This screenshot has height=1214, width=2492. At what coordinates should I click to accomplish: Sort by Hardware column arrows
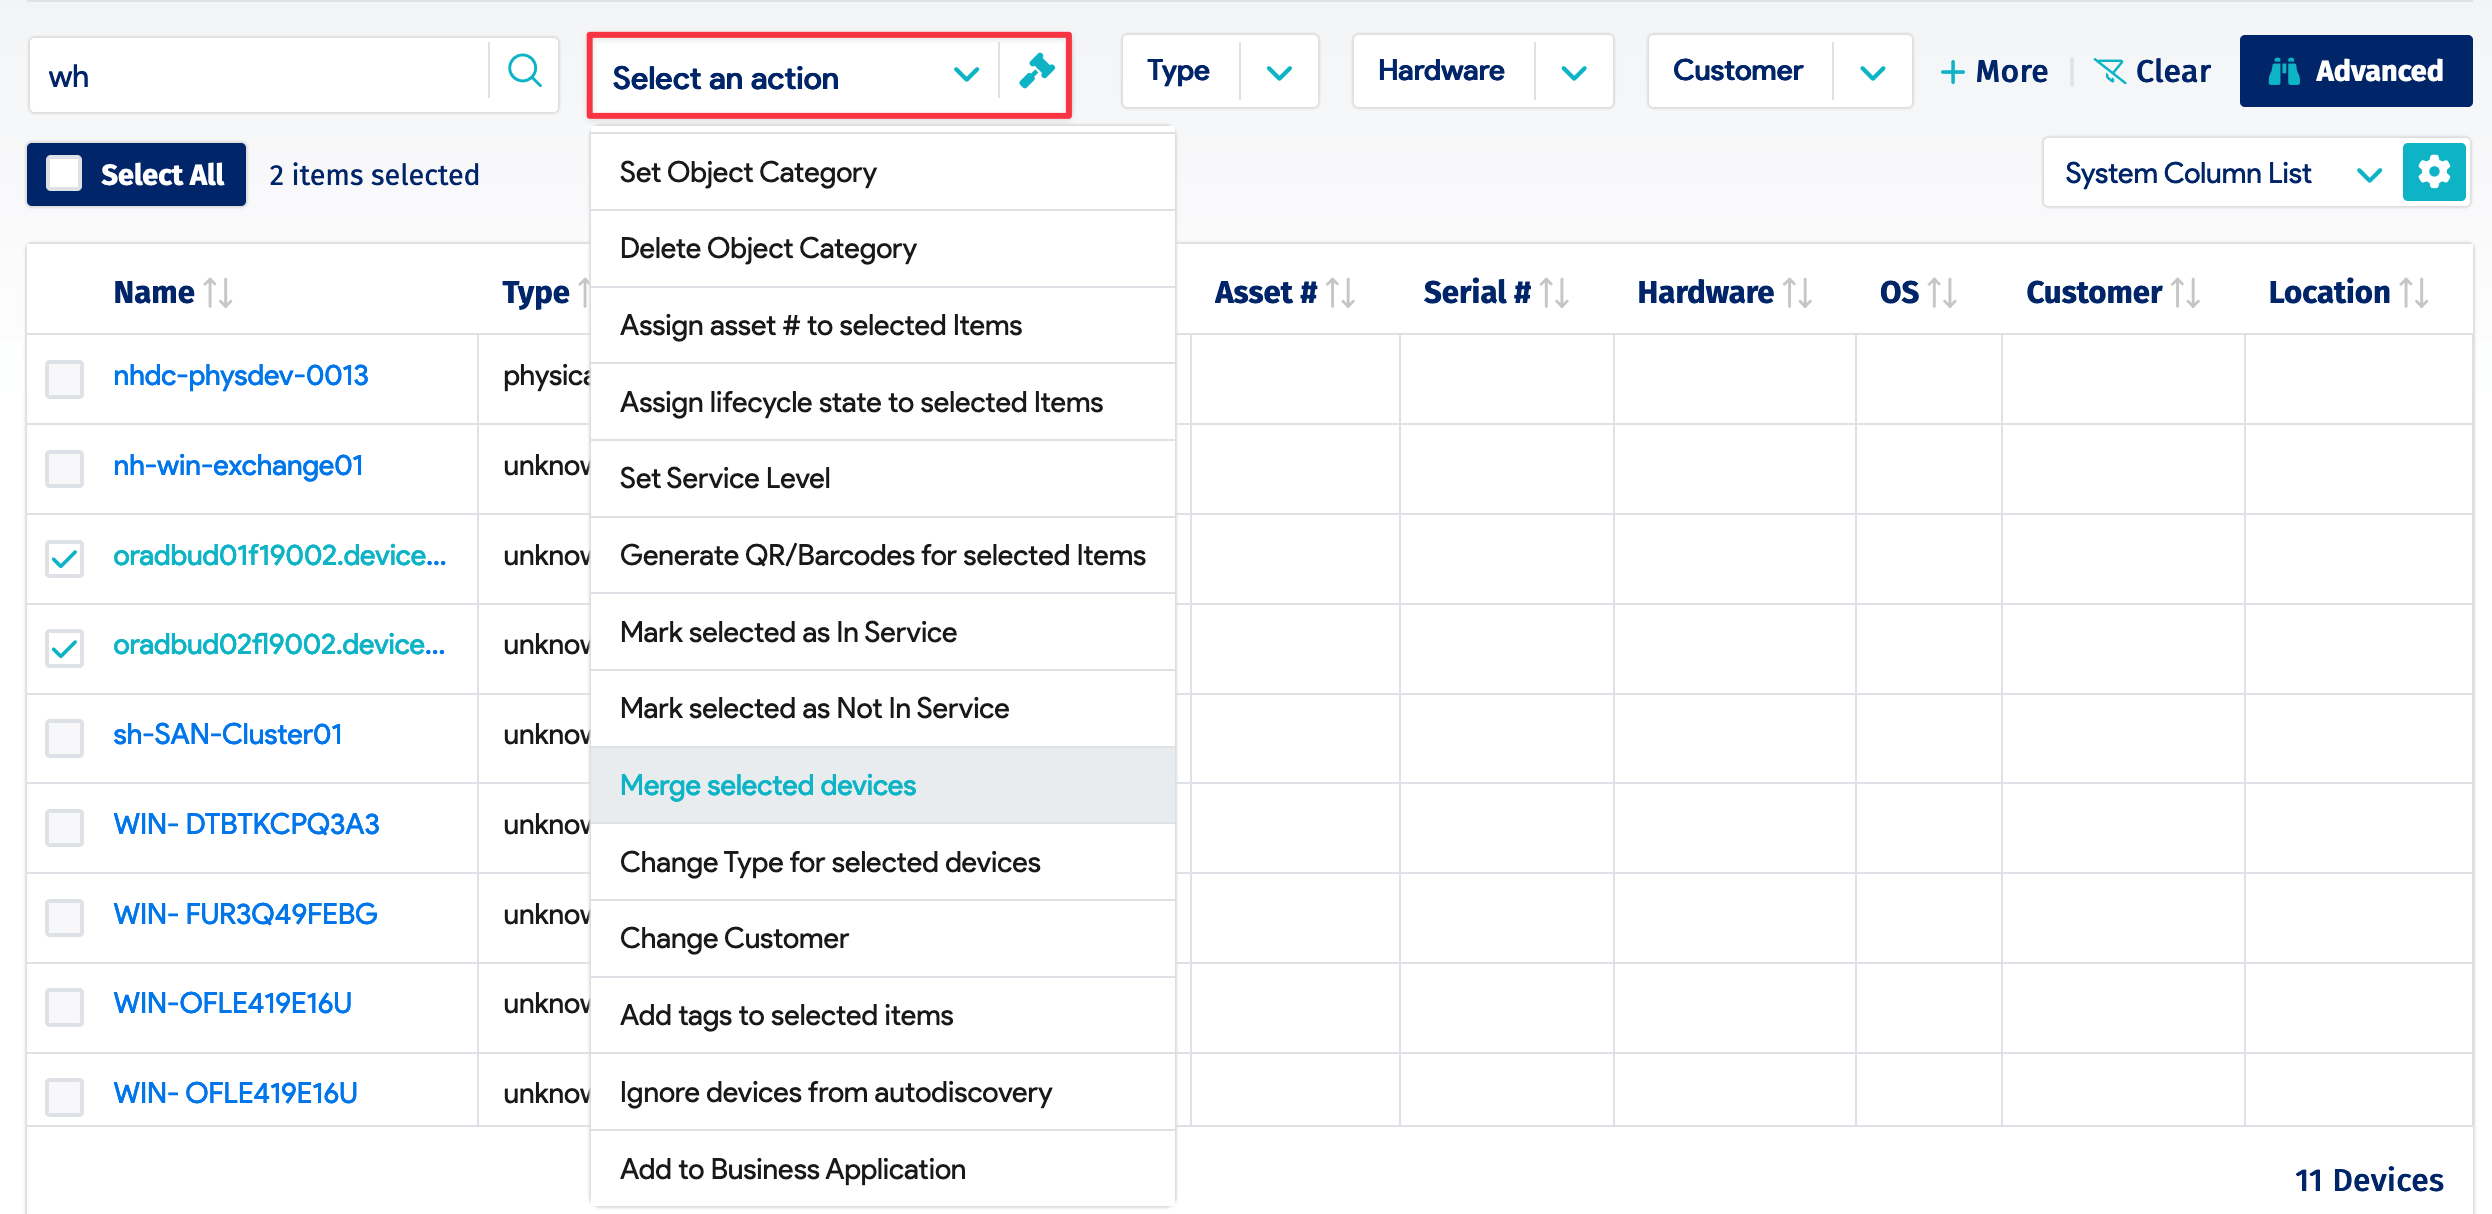tap(1797, 292)
